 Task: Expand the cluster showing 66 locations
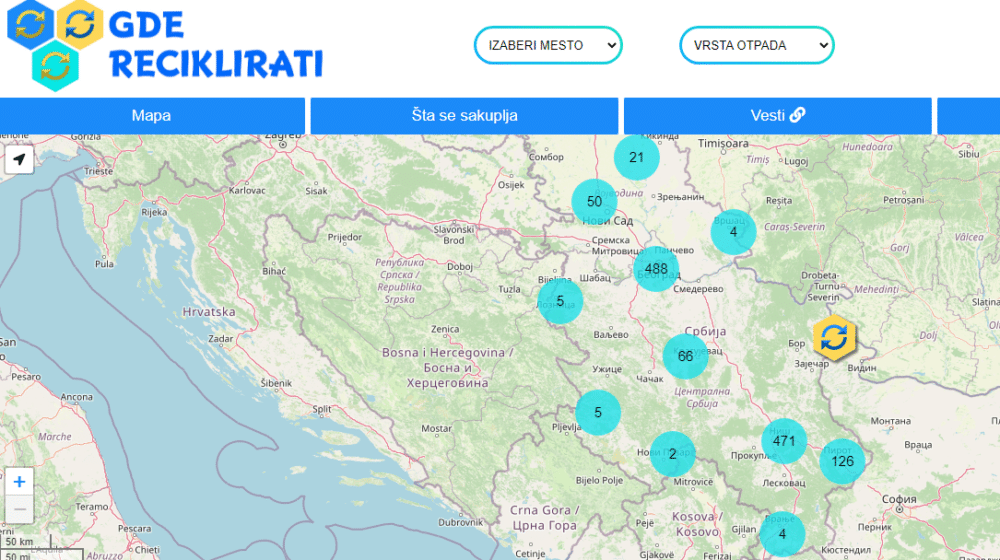tap(686, 357)
